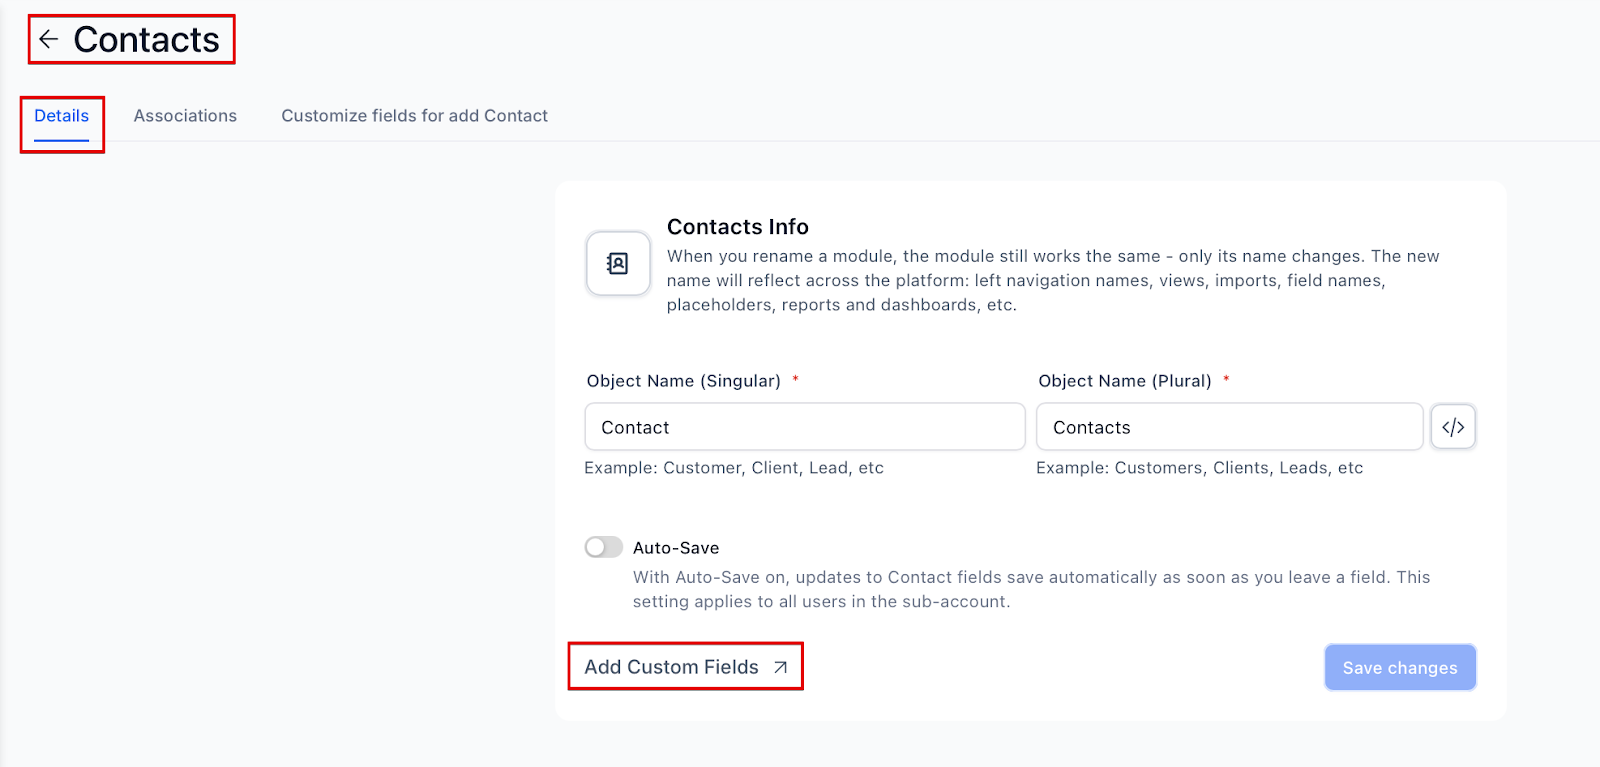The width and height of the screenshot is (1600, 767).
Task: Click the address book icon
Action: pos(618,264)
